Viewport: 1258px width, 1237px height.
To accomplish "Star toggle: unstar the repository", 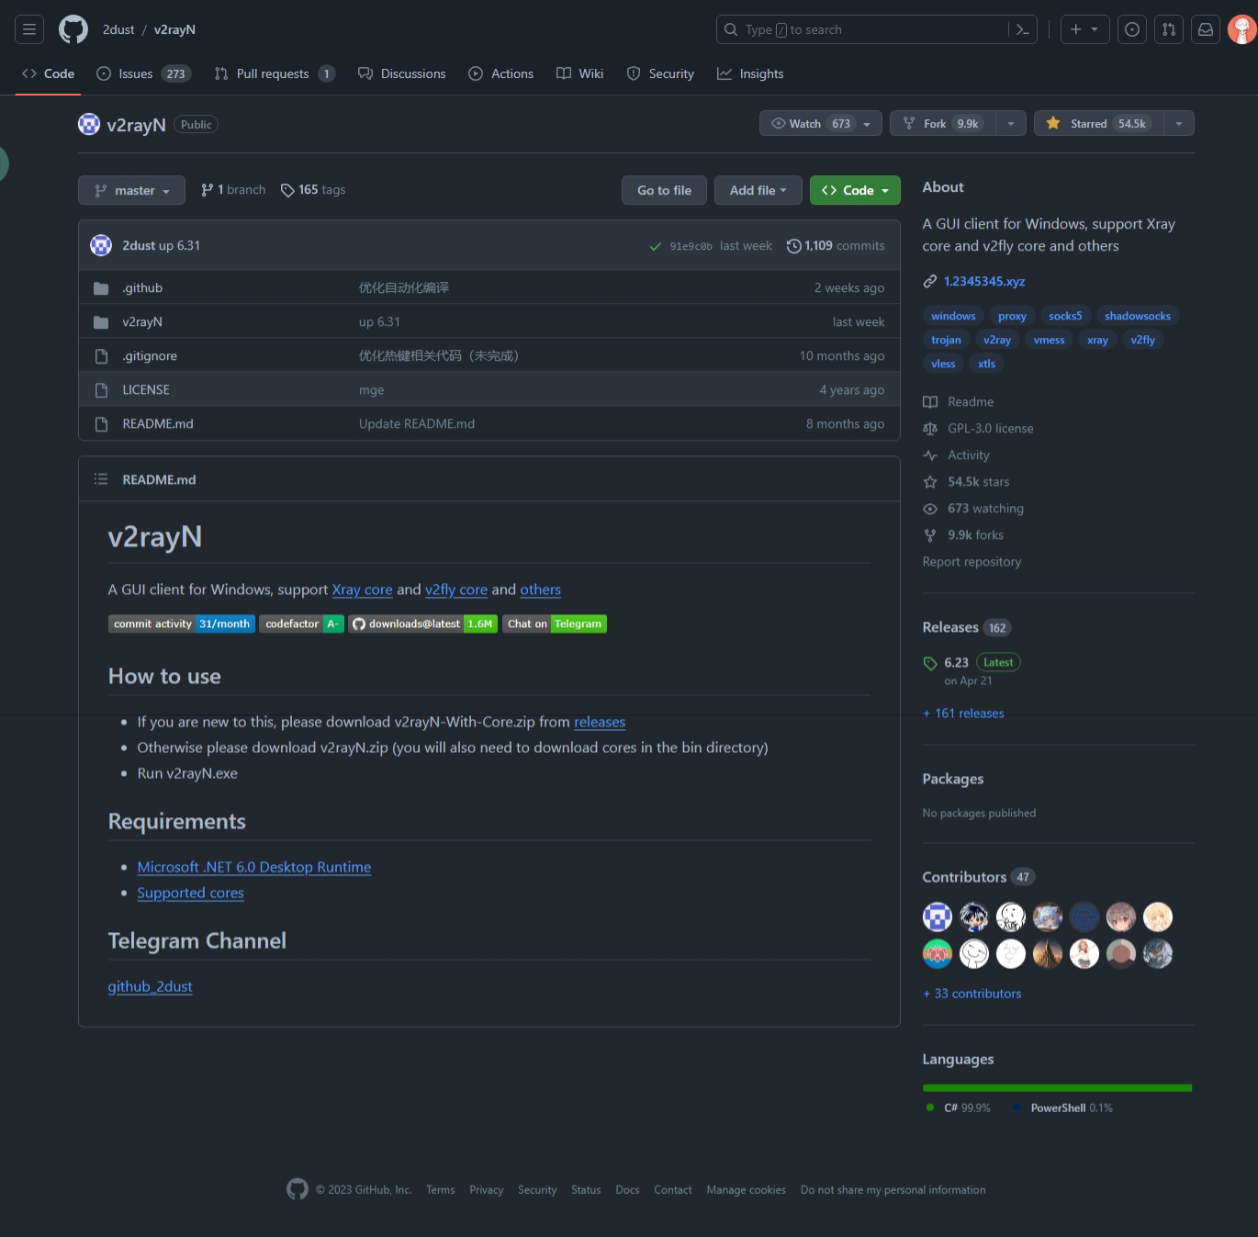I will [x=1099, y=124].
